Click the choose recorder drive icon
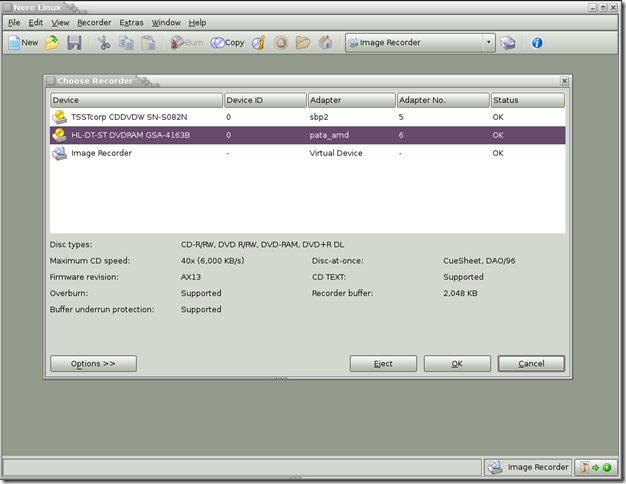The image size is (626, 484). coord(508,42)
